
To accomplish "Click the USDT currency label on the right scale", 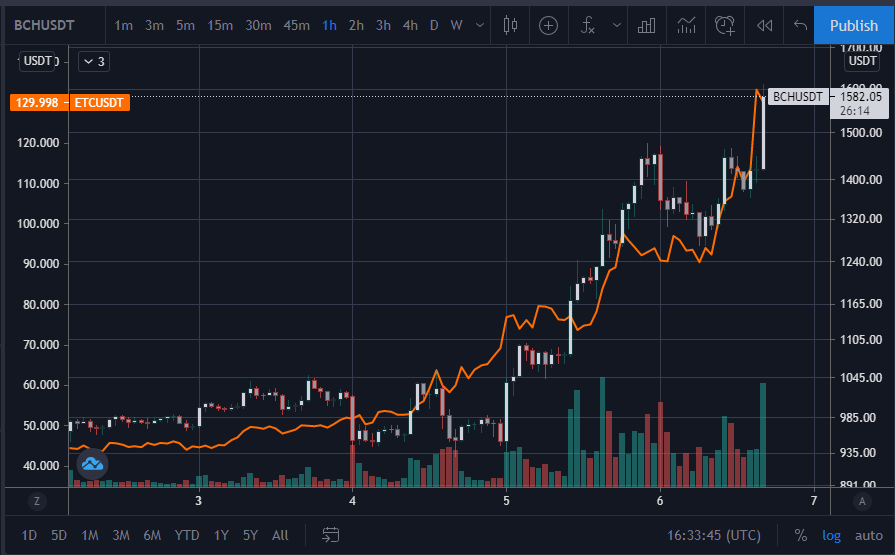I will point(862,61).
